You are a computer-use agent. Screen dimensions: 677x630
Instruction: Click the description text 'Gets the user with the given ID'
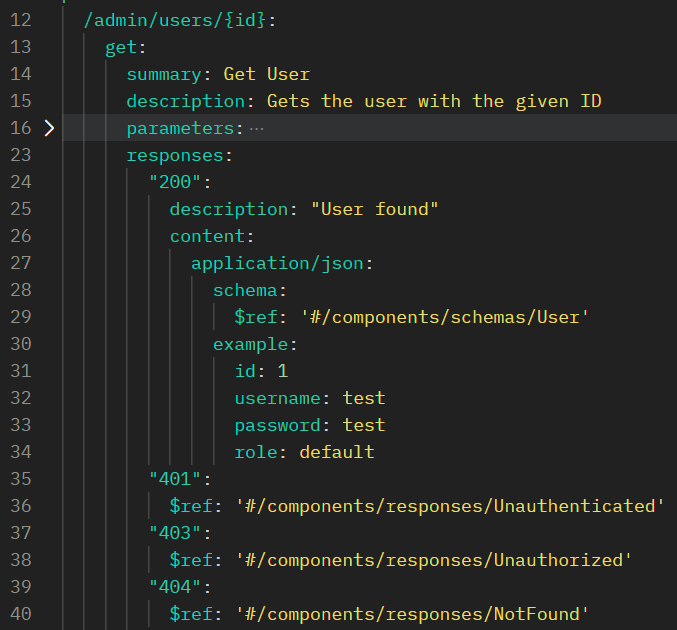click(432, 101)
